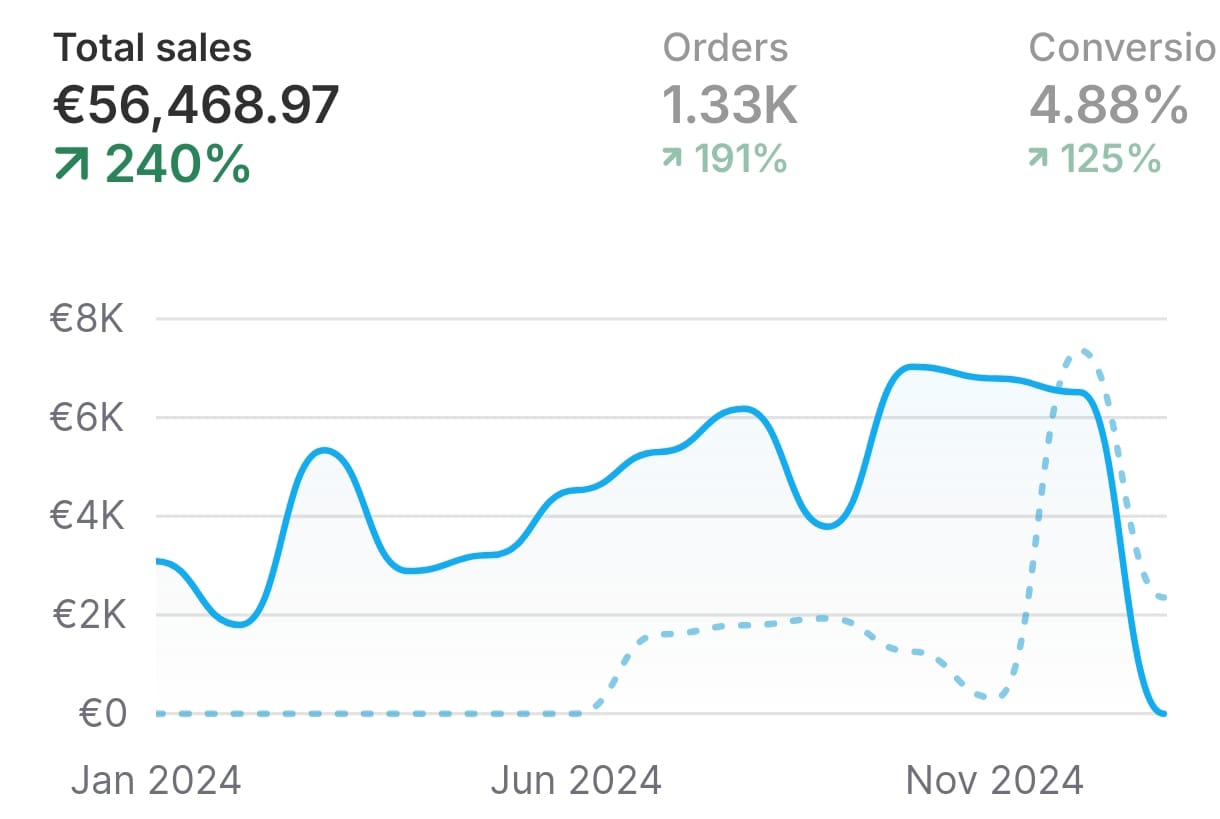Click the €56,468.97 total sales figure
The width and height of the screenshot is (1220, 819).
click(x=196, y=105)
